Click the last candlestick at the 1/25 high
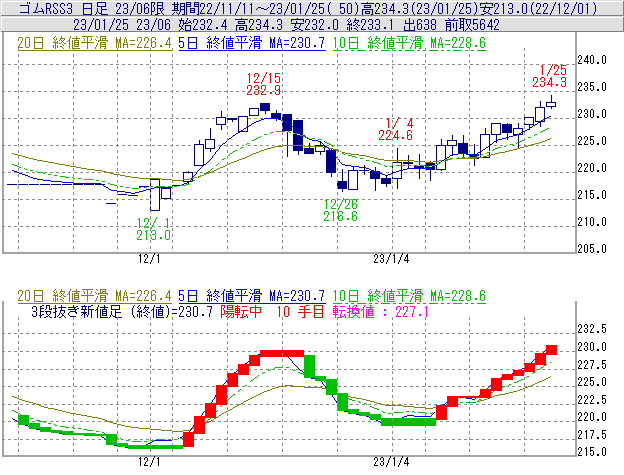The image size is (624, 475). [551, 104]
